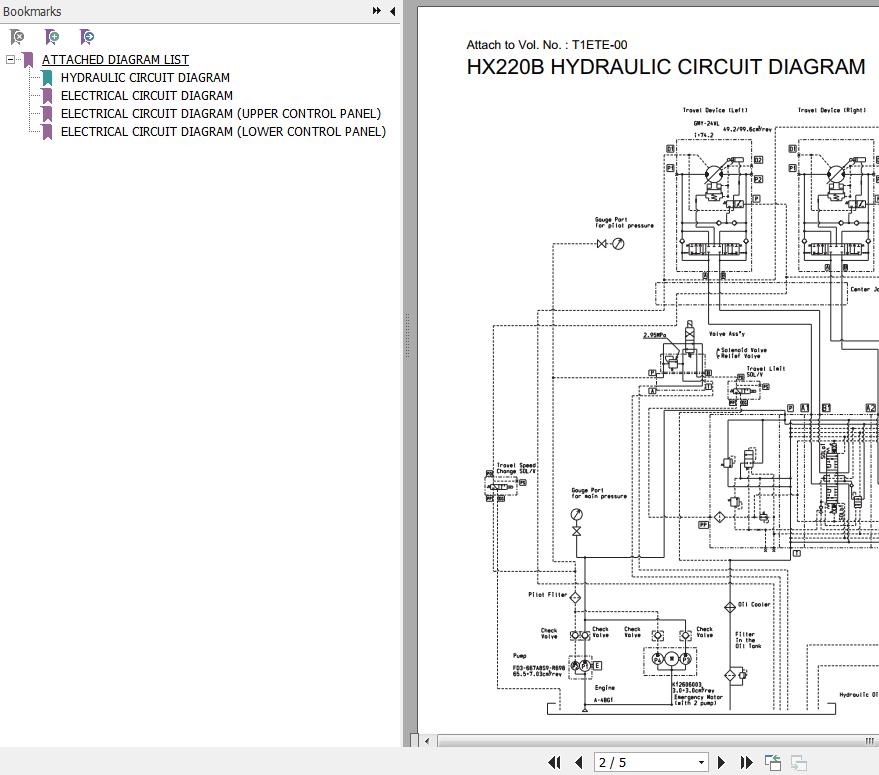Click the 'Travel Device (Right)' diagram label
The height and width of the screenshot is (775, 879).
click(x=832, y=110)
